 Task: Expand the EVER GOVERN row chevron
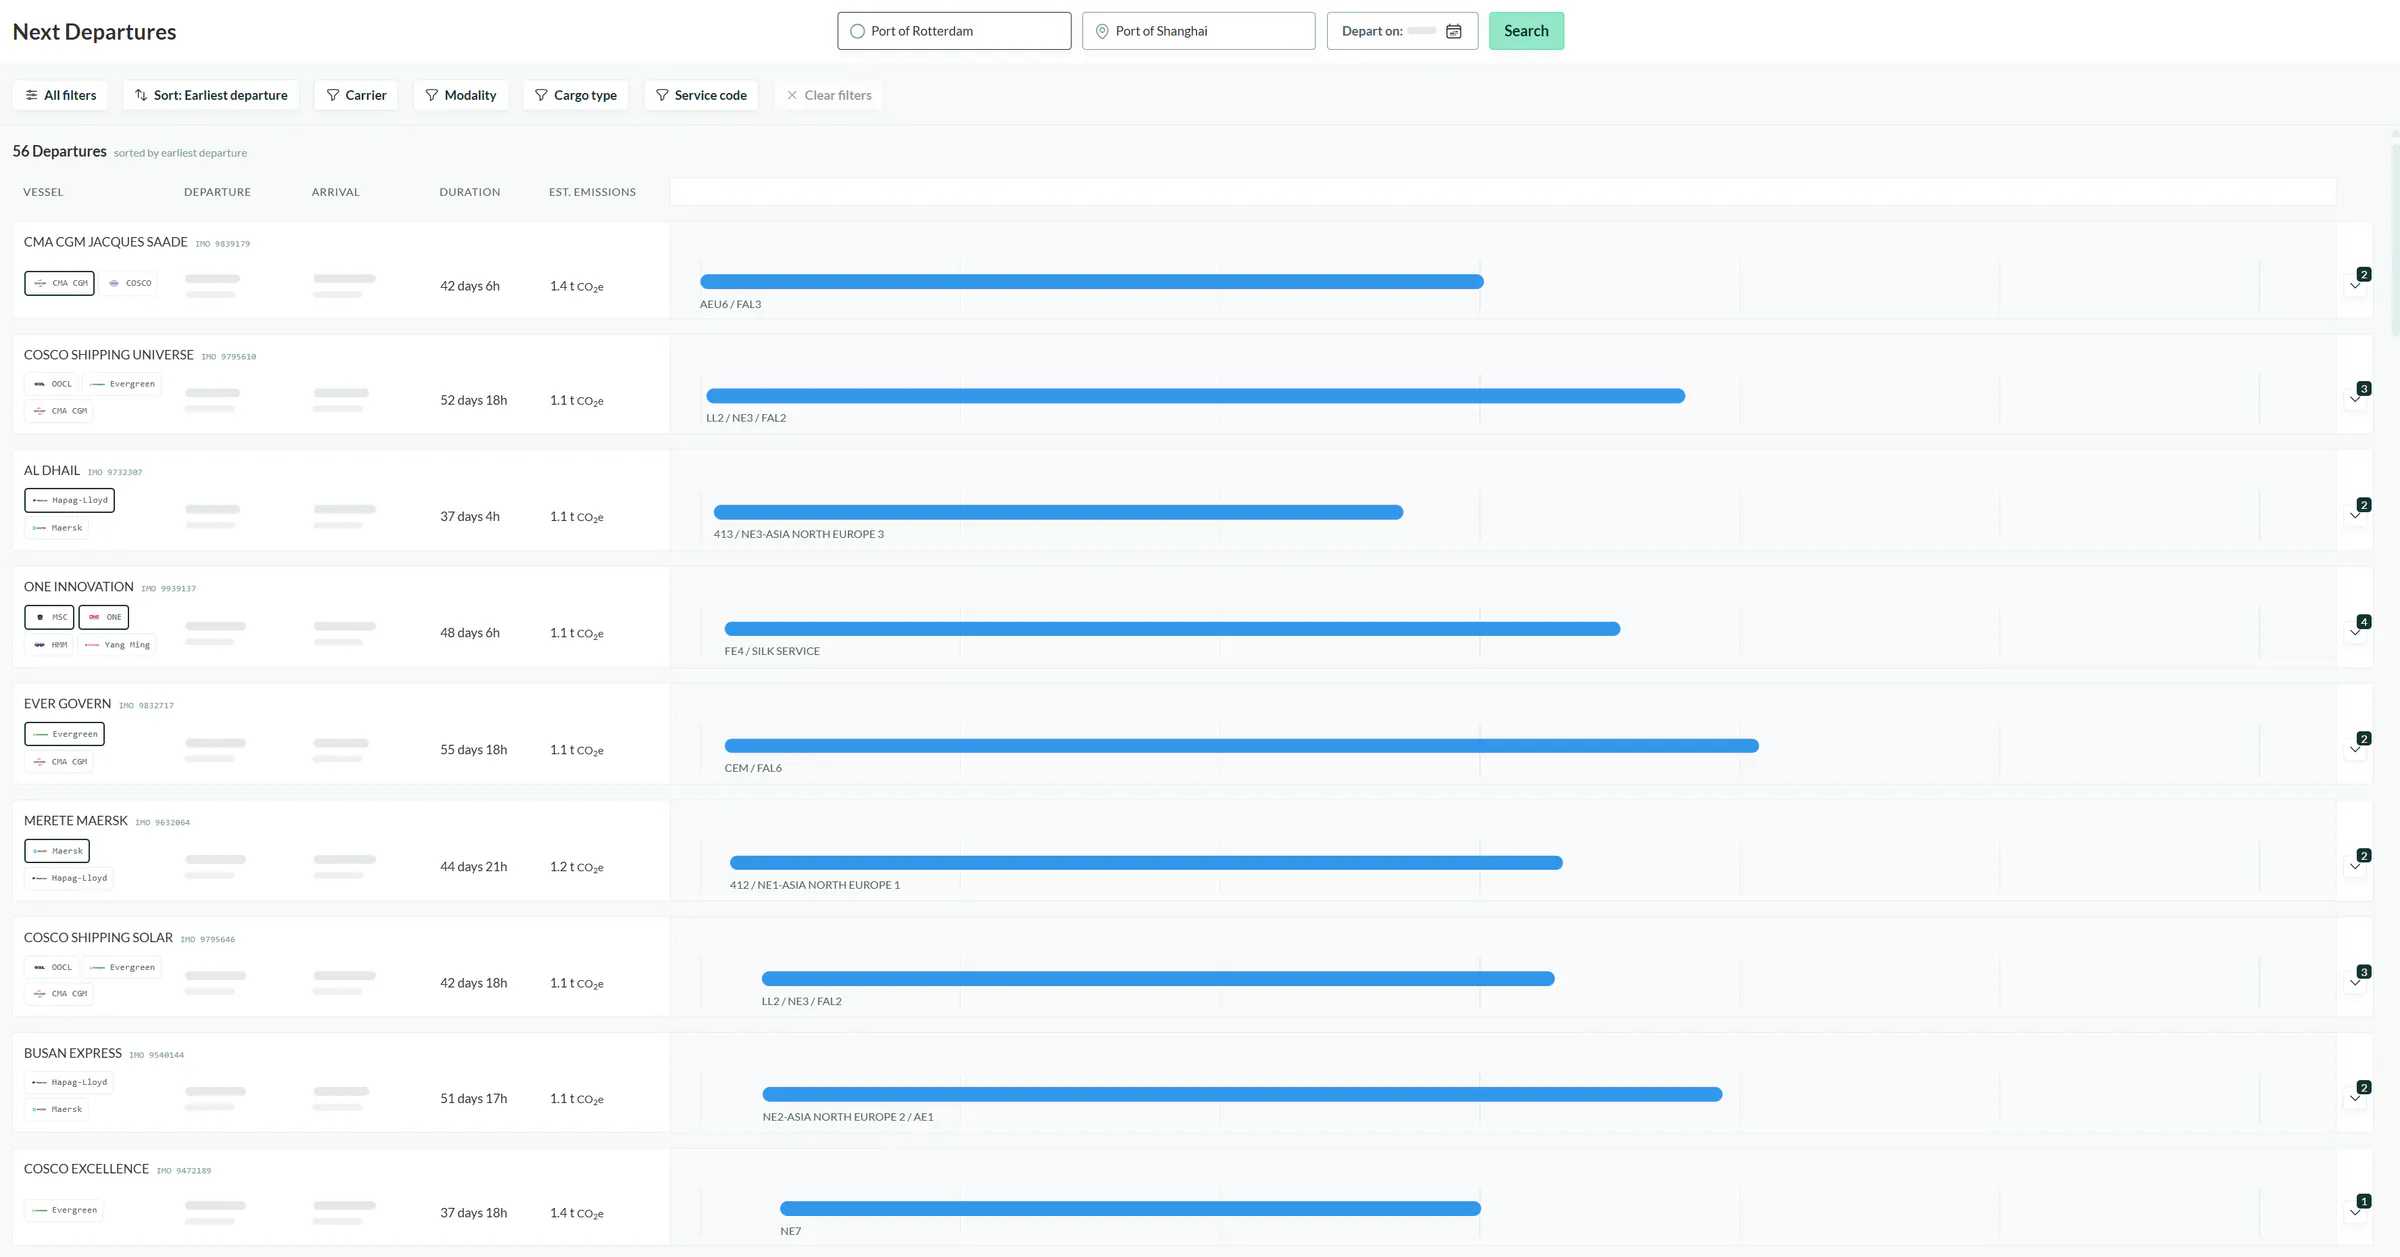click(x=2355, y=749)
